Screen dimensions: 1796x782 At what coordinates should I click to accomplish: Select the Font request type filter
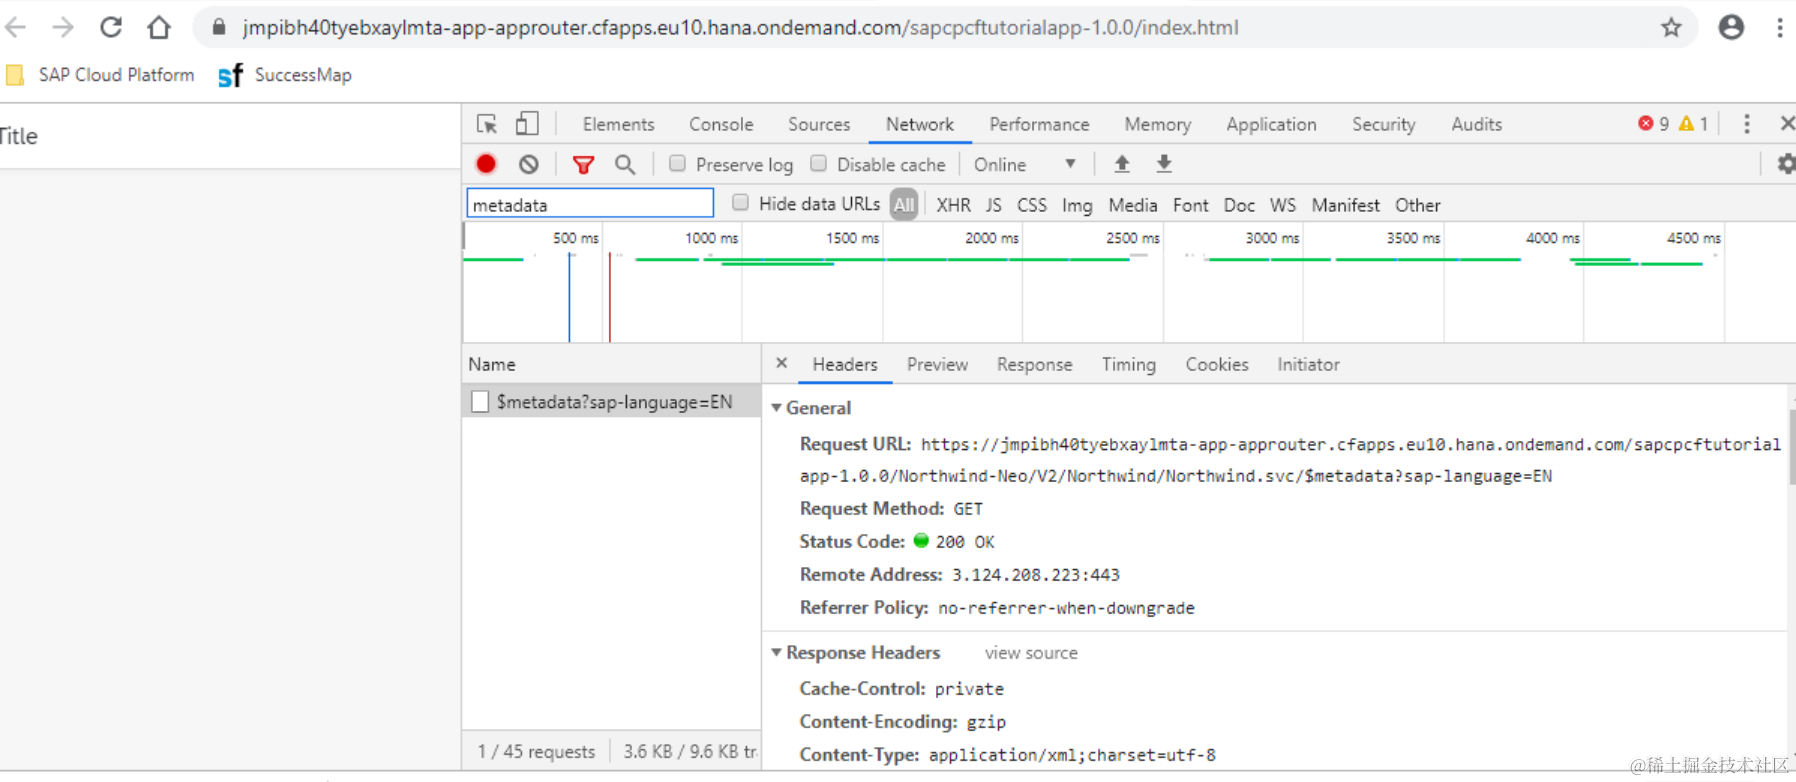(x=1190, y=205)
